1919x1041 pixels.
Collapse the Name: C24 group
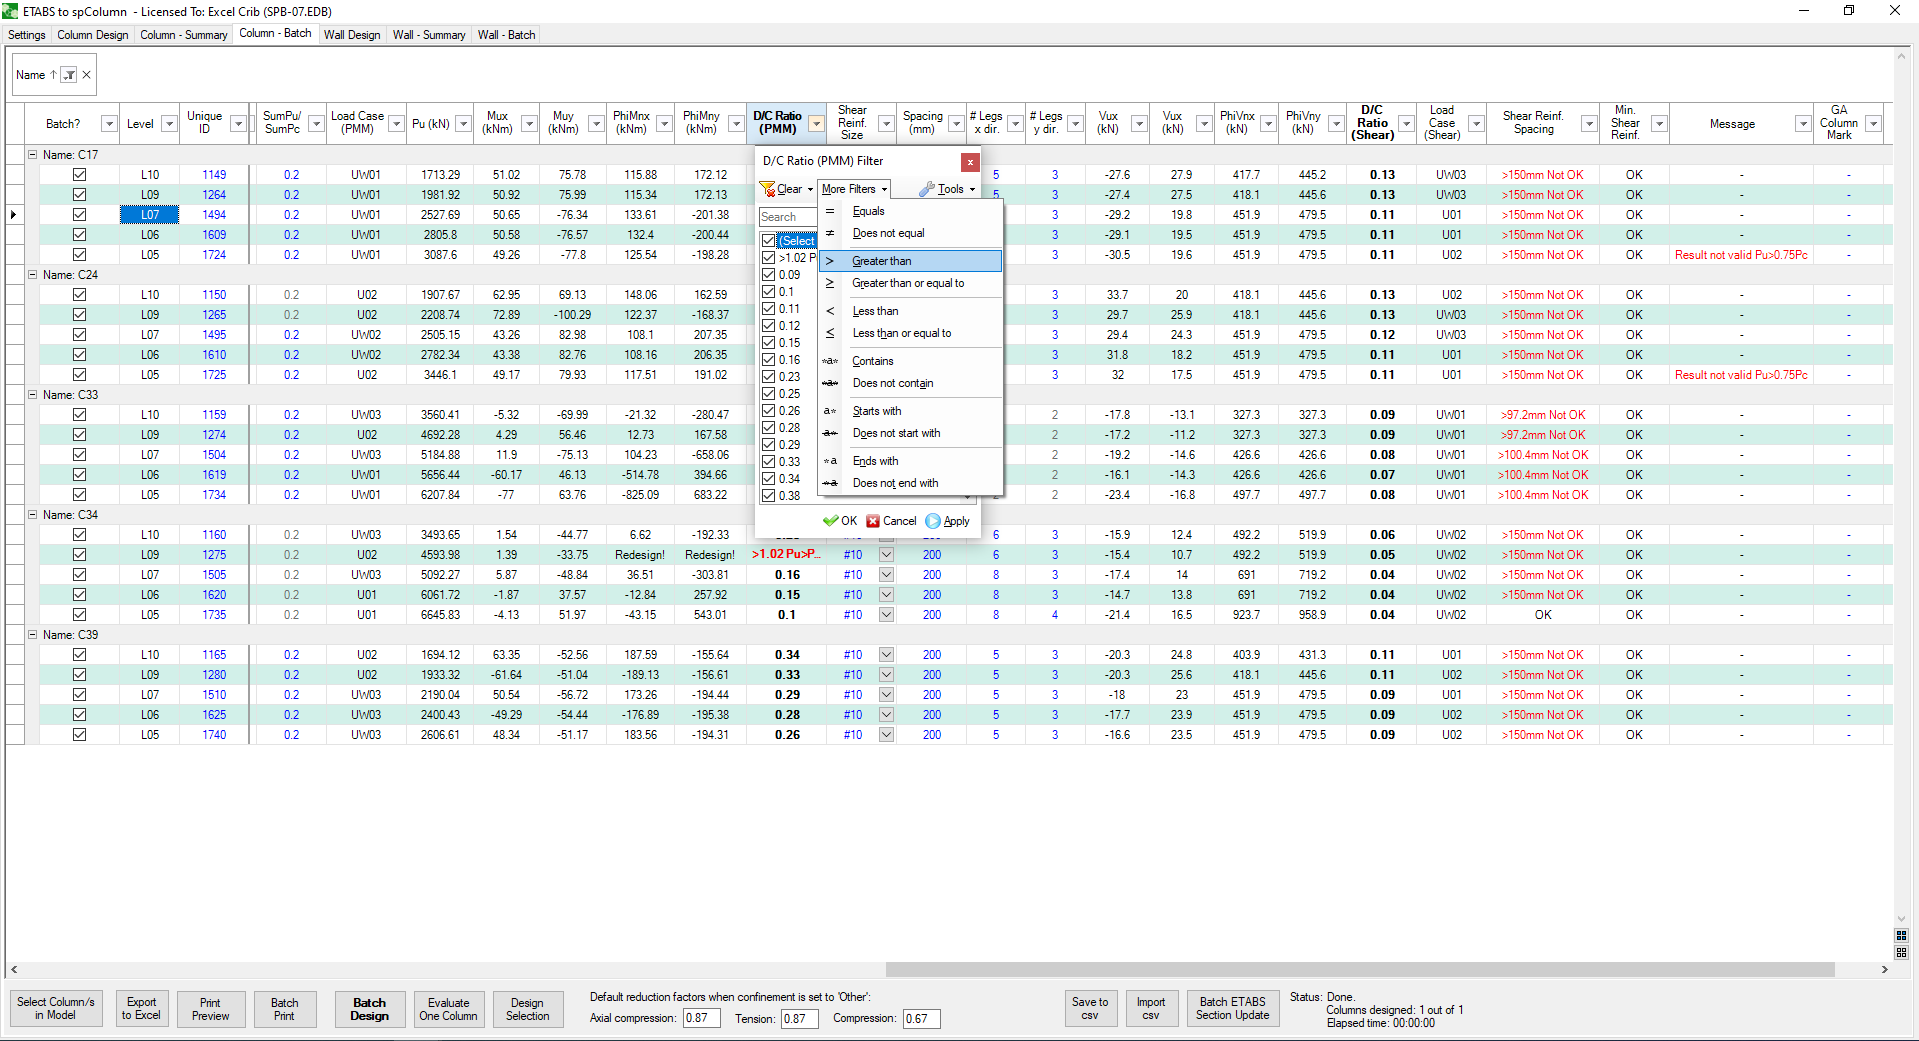click(32, 275)
